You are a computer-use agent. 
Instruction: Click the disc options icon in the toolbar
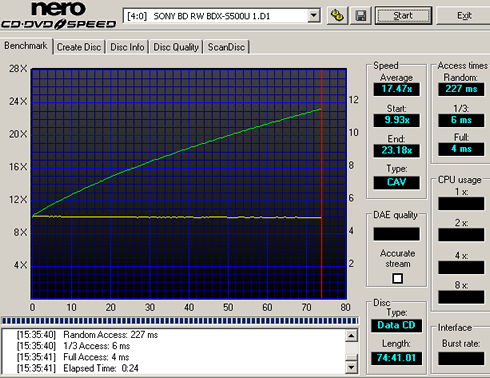click(x=337, y=16)
